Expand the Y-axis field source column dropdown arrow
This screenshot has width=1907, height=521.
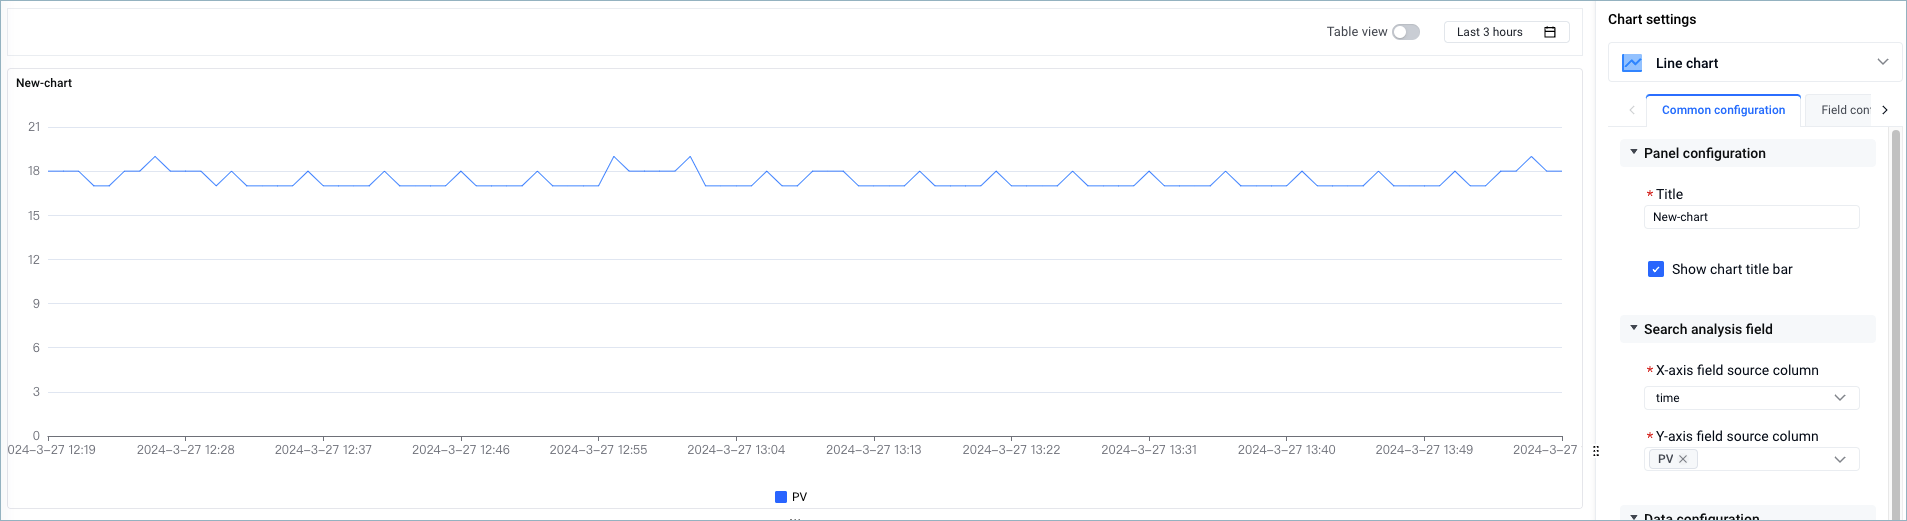tap(1840, 459)
